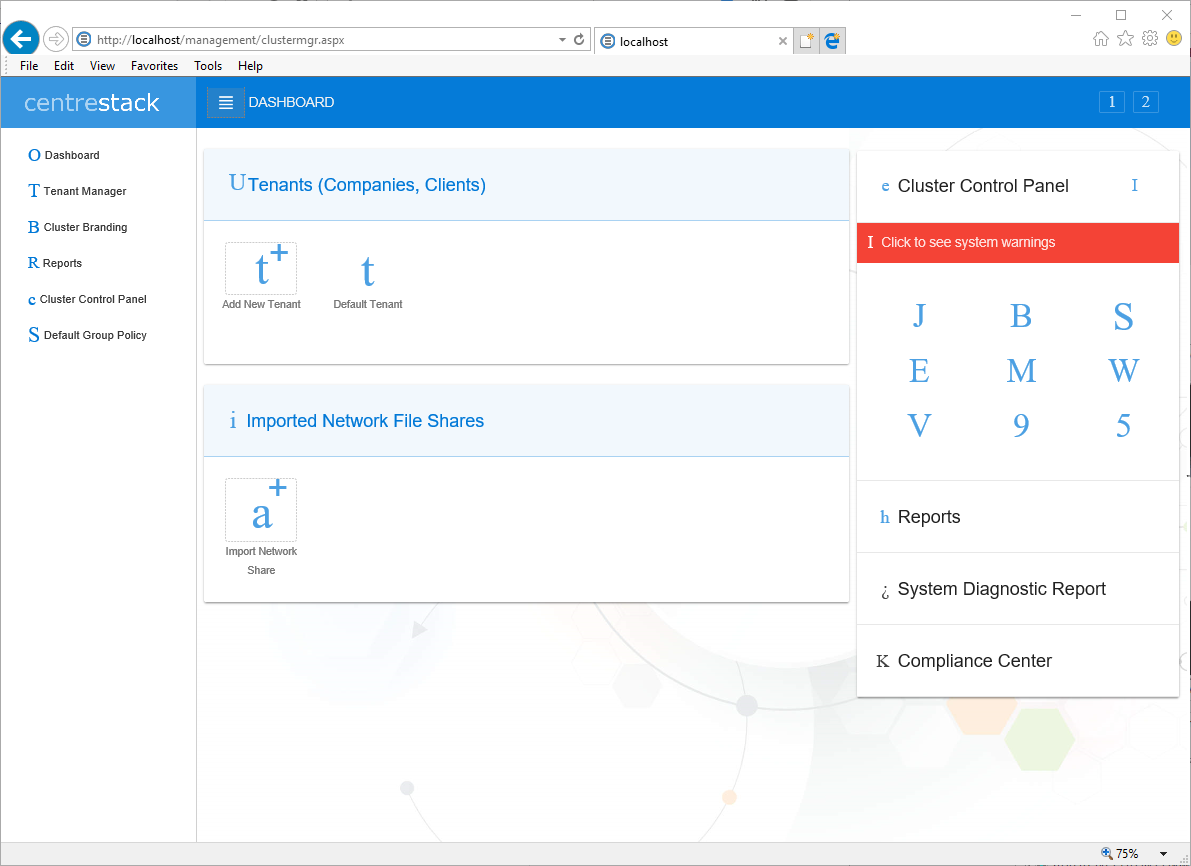Click the S icon in the control panel grid
The image size is (1191, 866).
1123,316
